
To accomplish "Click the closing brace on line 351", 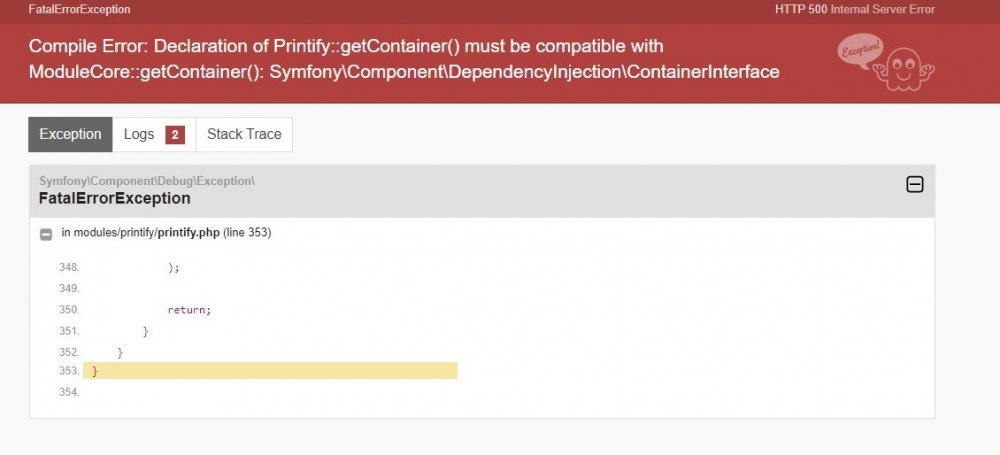I will pos(145,331).
